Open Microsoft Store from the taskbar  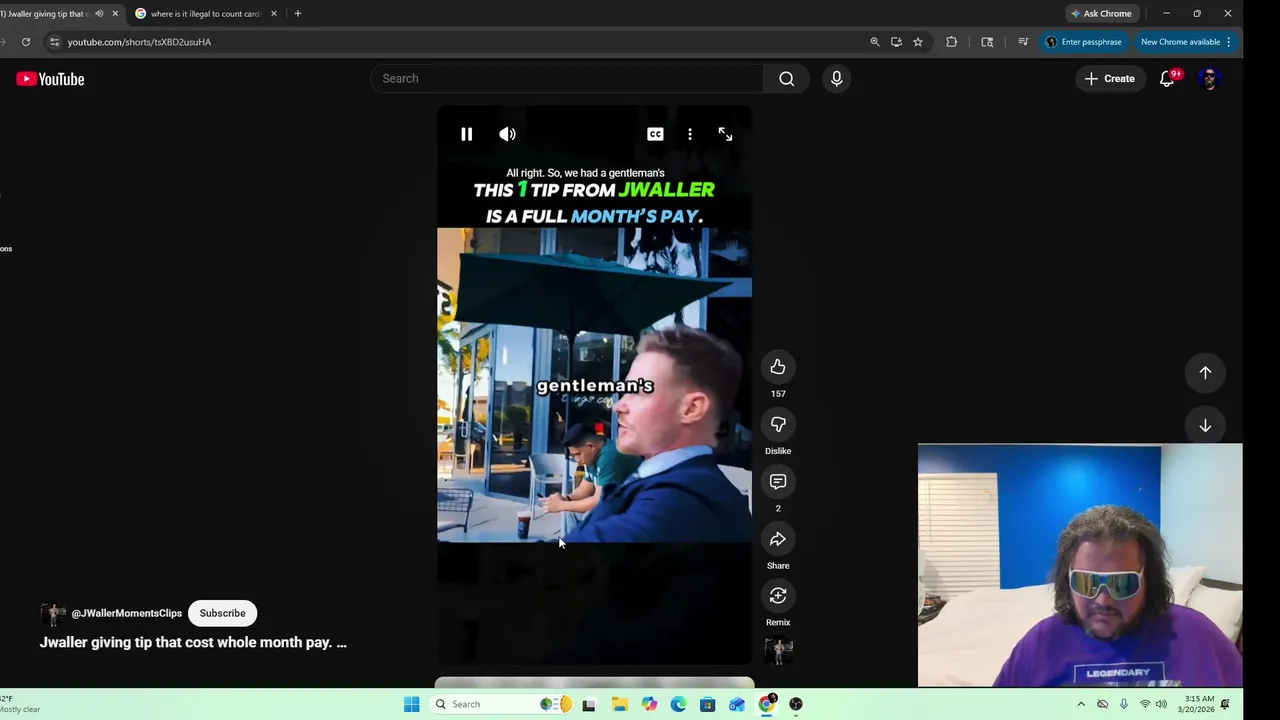click(708, 704)
